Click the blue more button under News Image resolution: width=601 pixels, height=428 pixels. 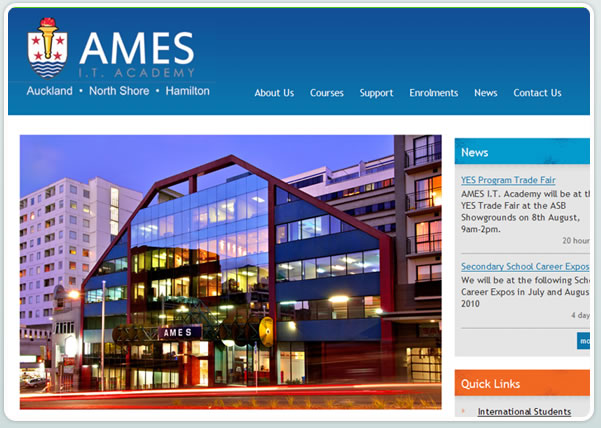click(583, 341)
